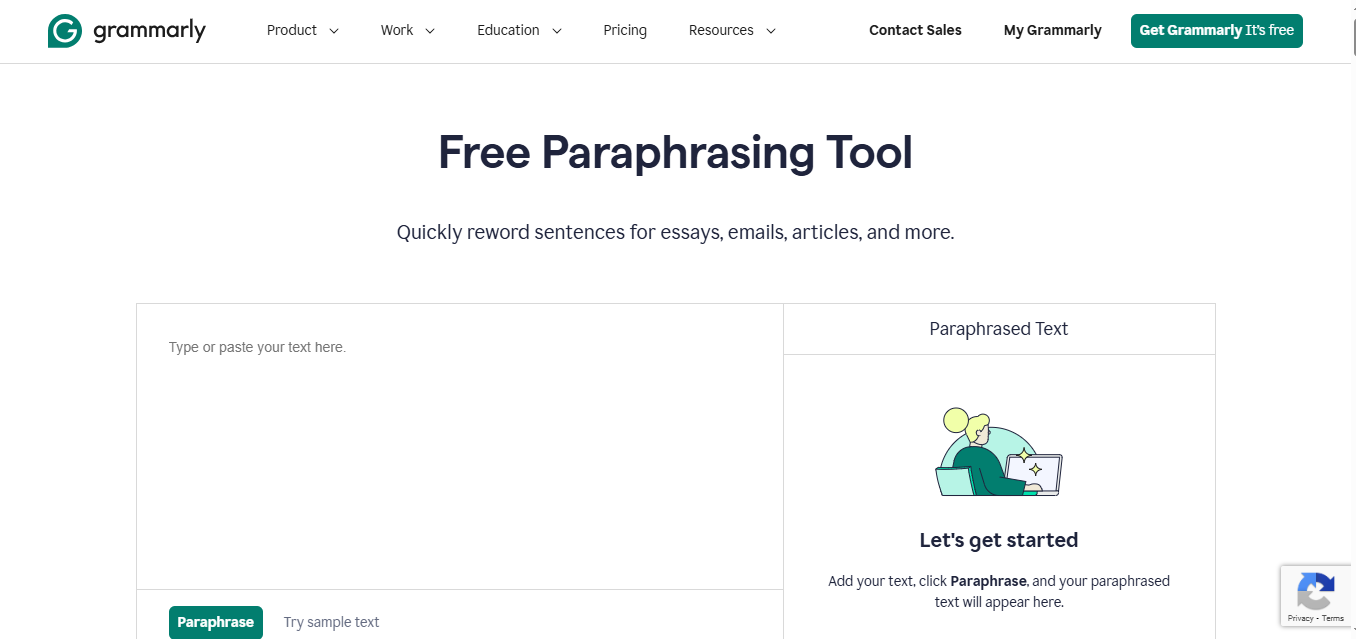Expand the Education menu chevron
The height and width of the screenshot is (639, 1356).
pos(557,31)
